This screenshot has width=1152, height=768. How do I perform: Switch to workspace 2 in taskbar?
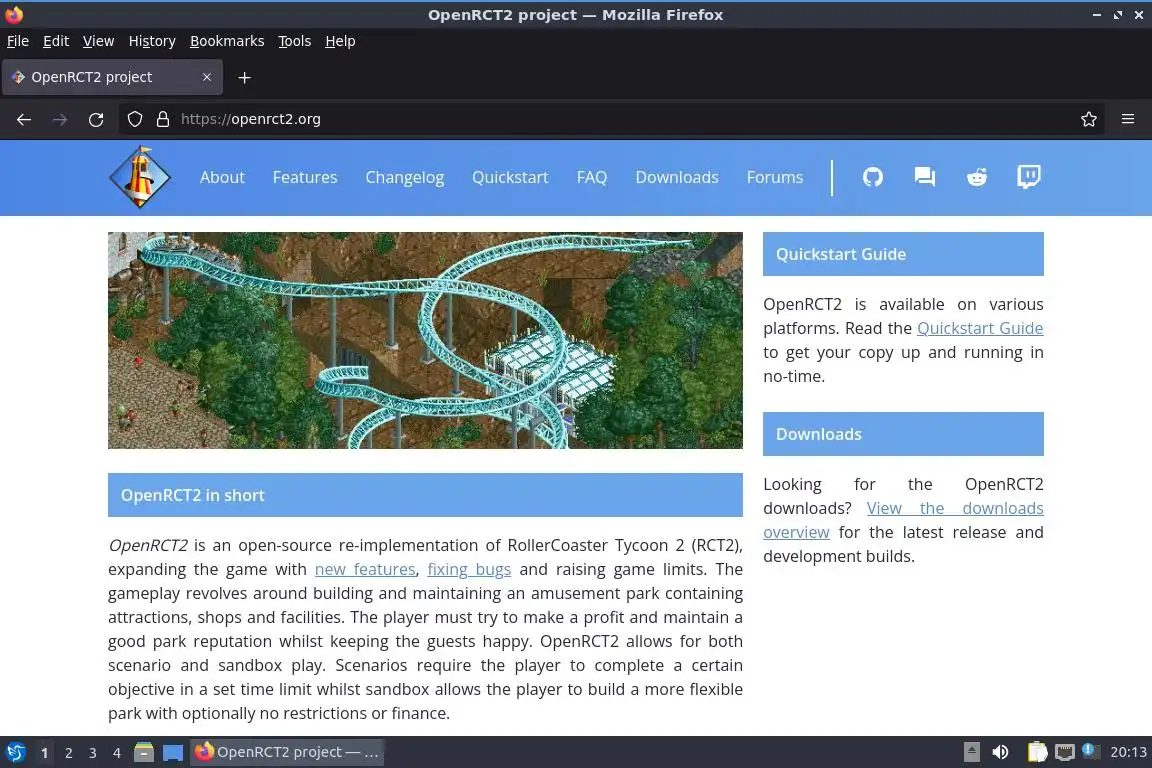(x=68, y=753)
